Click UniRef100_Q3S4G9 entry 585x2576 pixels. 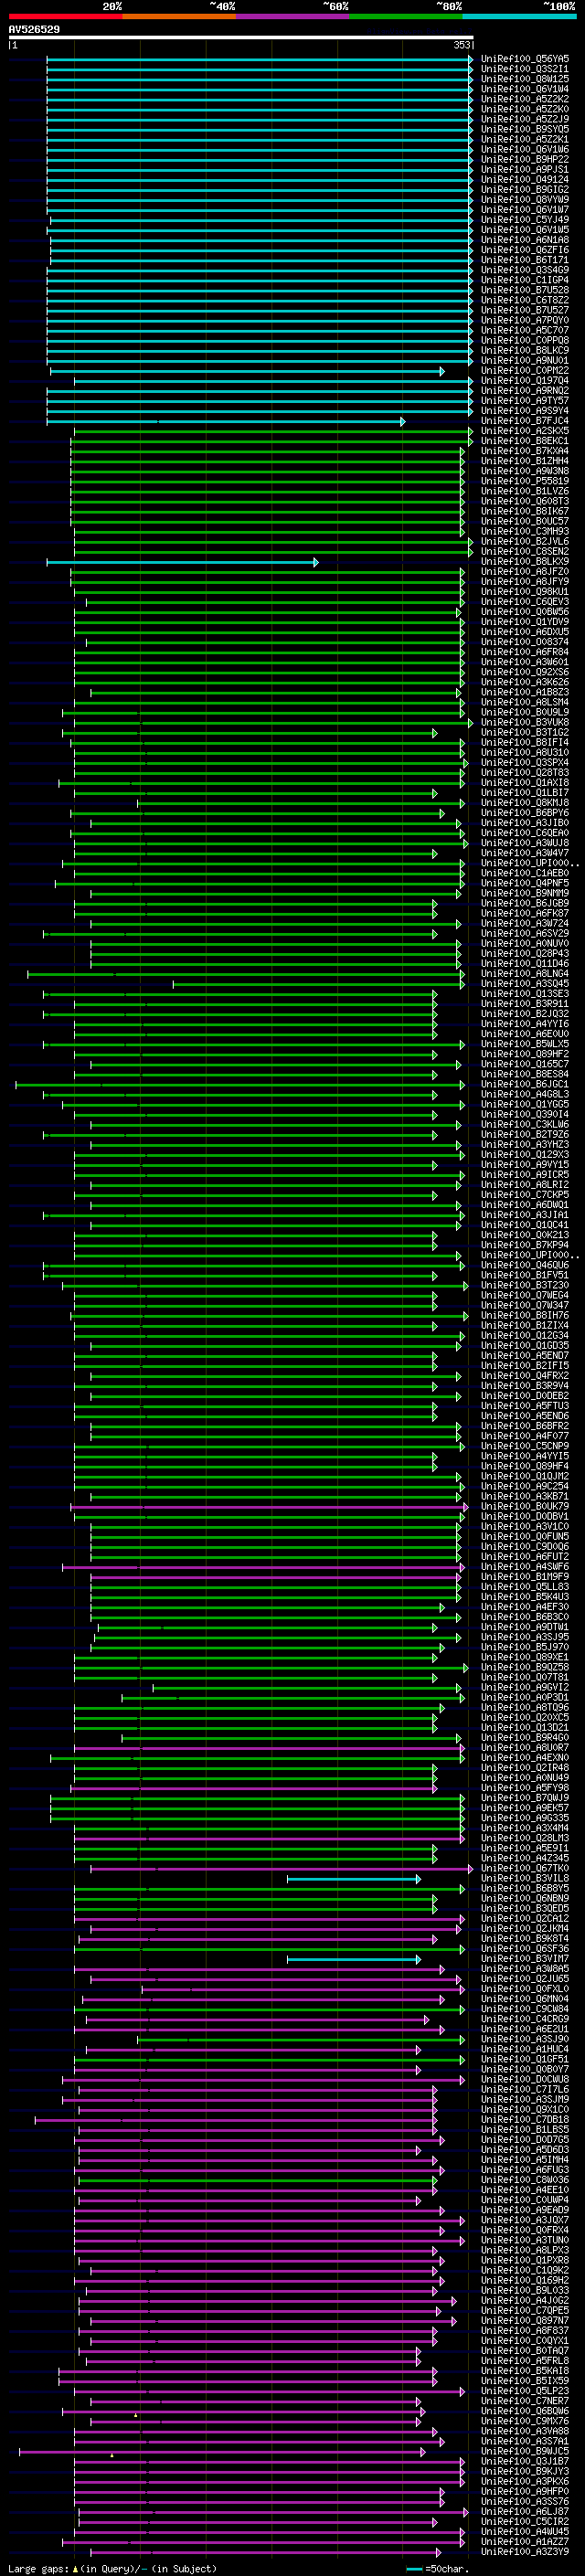525,270
